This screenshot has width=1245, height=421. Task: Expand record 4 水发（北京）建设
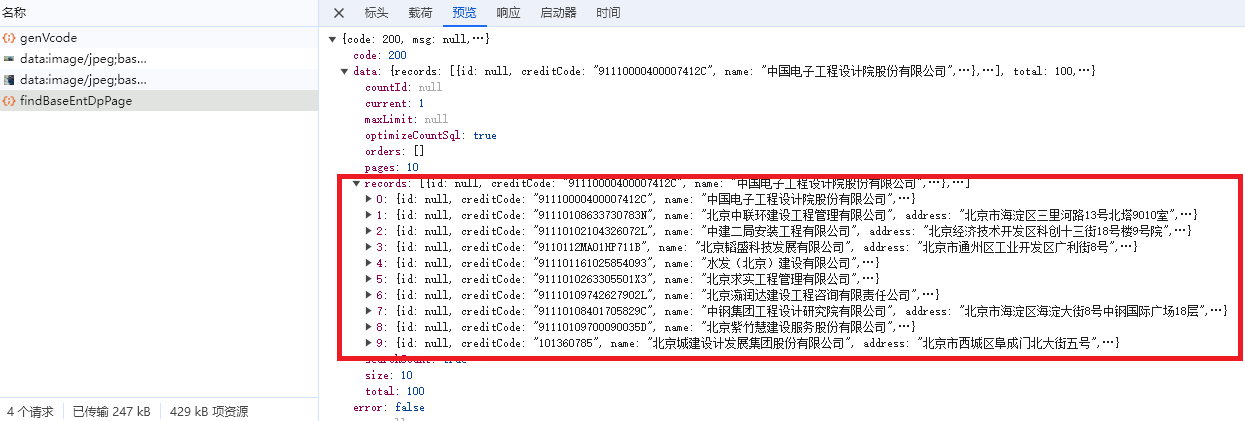369,263
